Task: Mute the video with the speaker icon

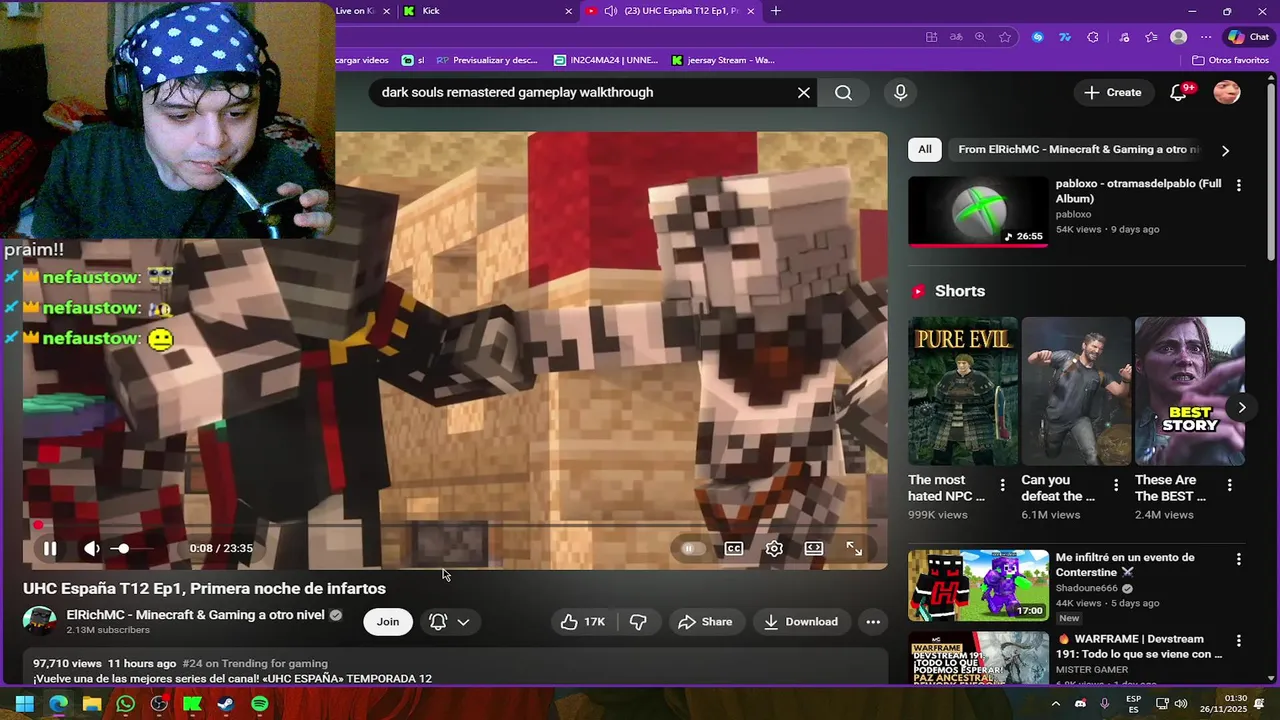Action: 91,548
